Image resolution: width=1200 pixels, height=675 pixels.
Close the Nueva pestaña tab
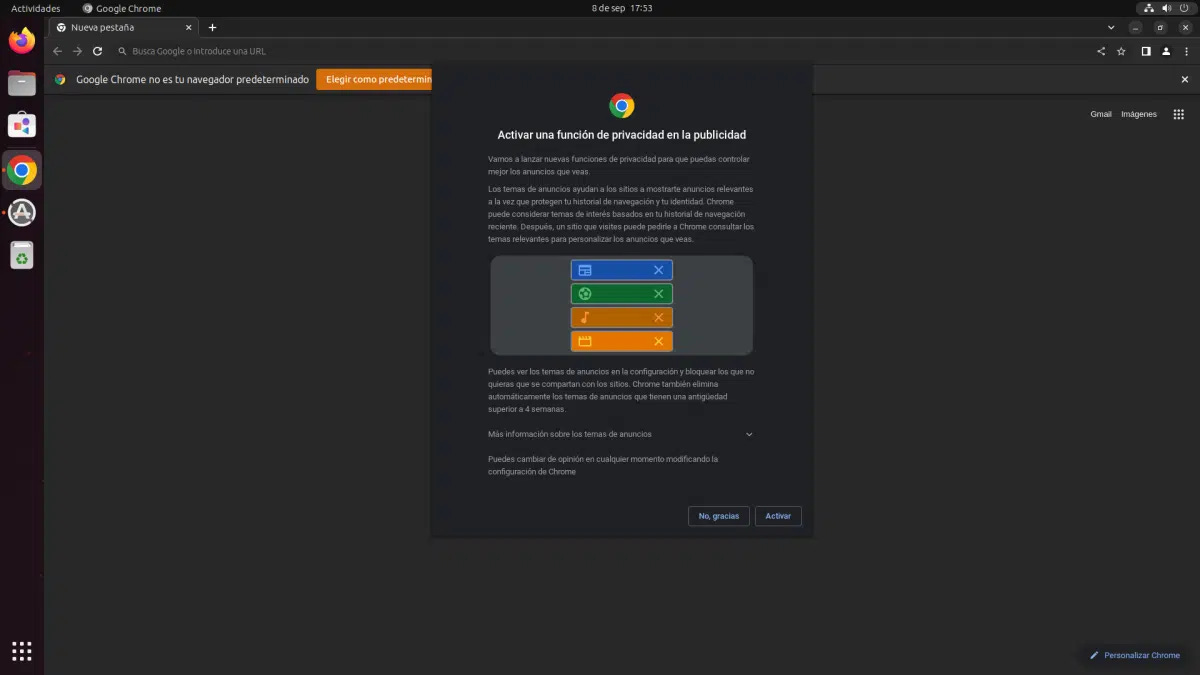(x=186, y=27)
